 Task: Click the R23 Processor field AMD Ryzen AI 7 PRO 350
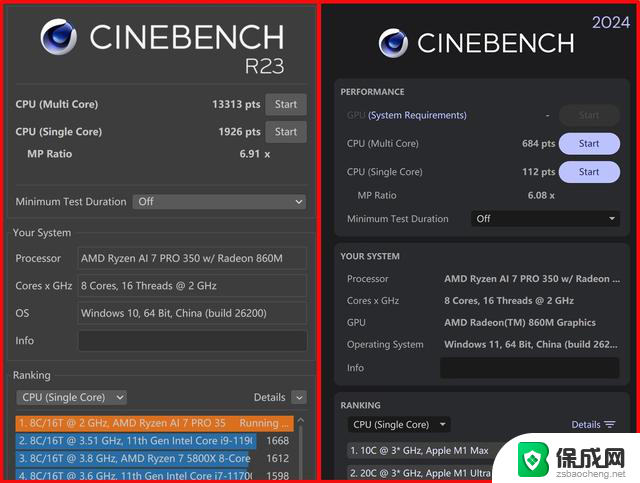pyautogui.click(x=192, y=258)
